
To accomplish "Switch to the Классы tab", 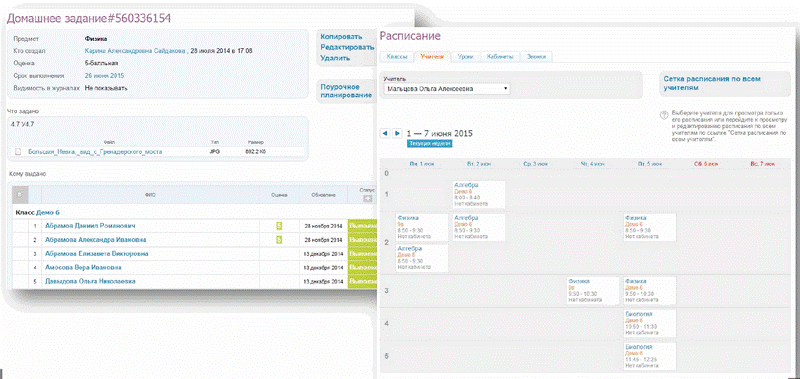I will pos(397,57).
